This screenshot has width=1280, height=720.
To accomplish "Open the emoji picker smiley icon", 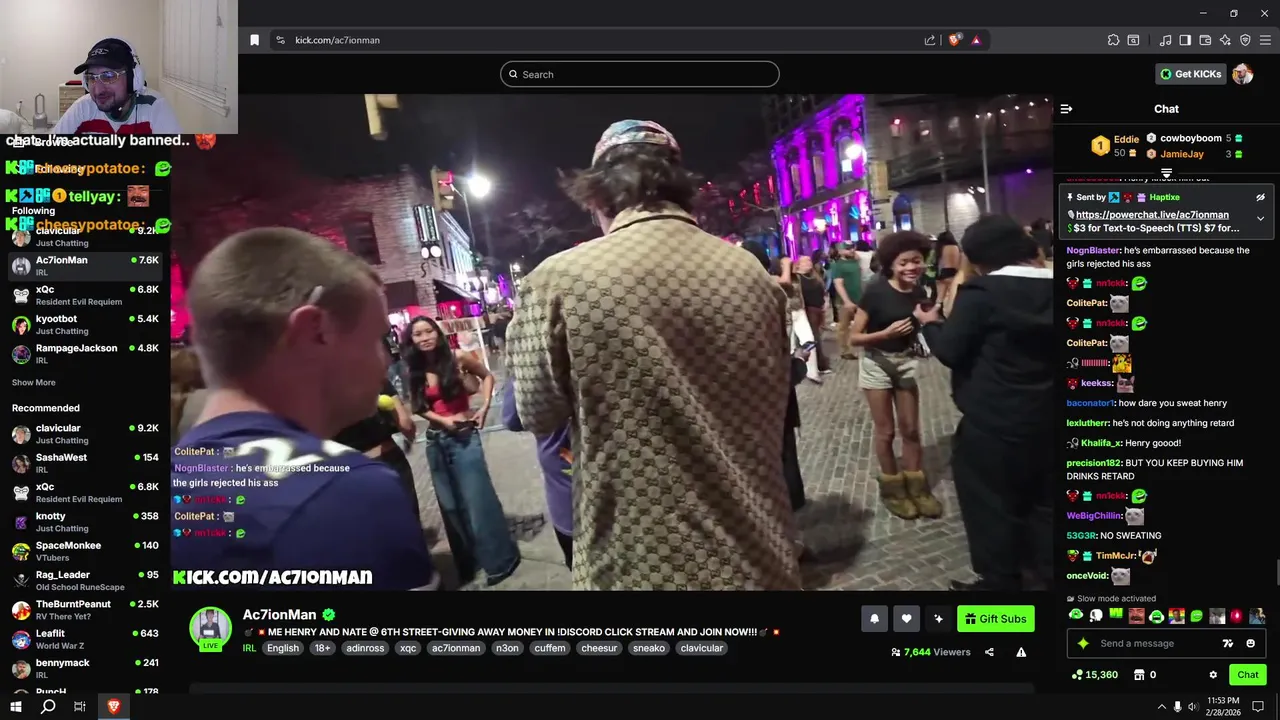I will click(1250, 643).
